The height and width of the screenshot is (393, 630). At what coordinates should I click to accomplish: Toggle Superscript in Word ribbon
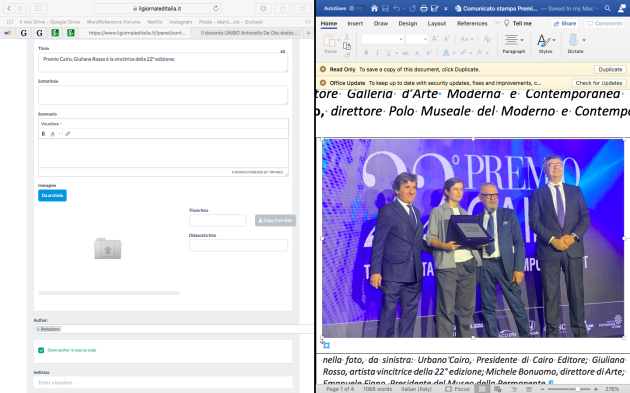[429, 53]
